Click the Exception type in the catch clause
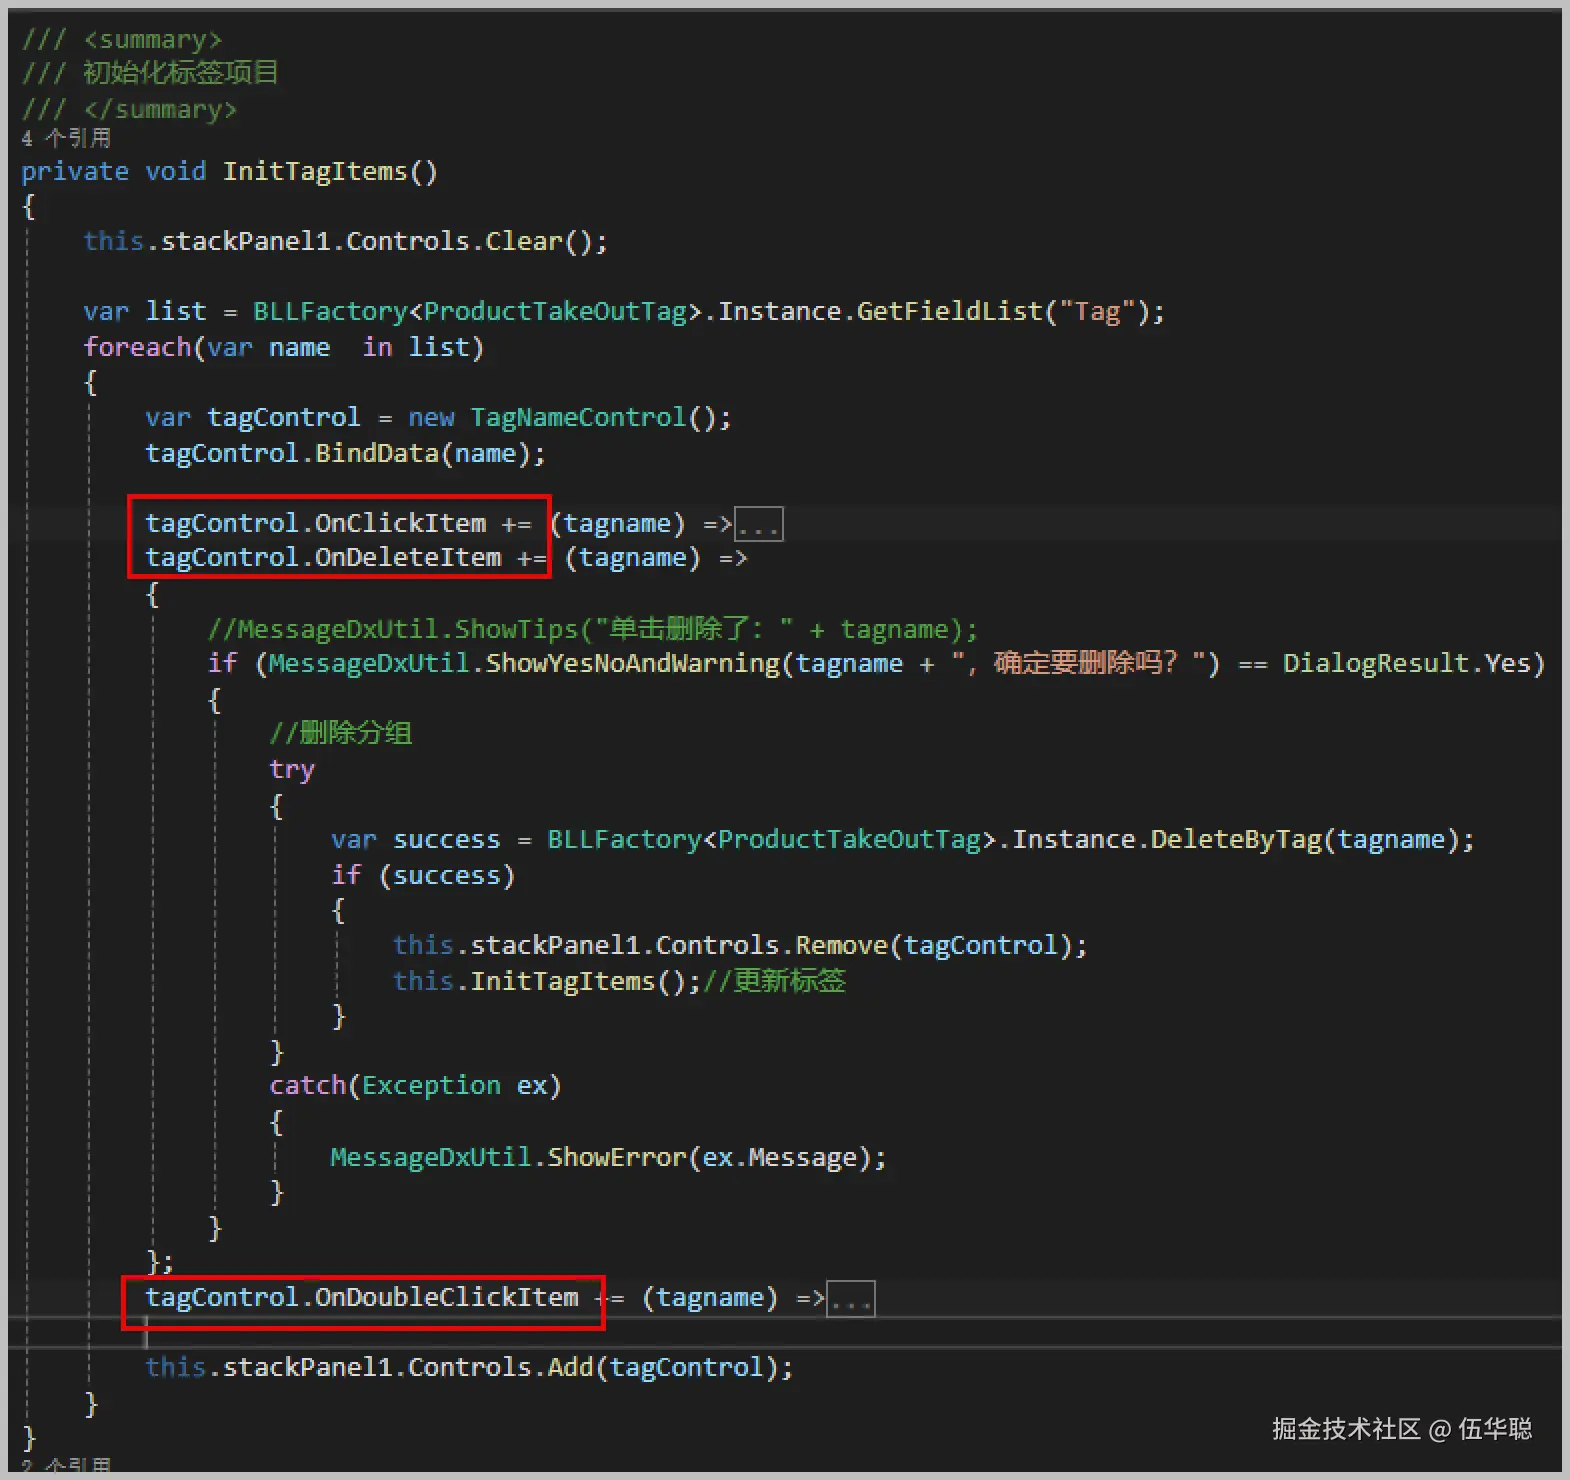Image resolution: width=1570 pixels, height=1480 pixels. 431,1086
